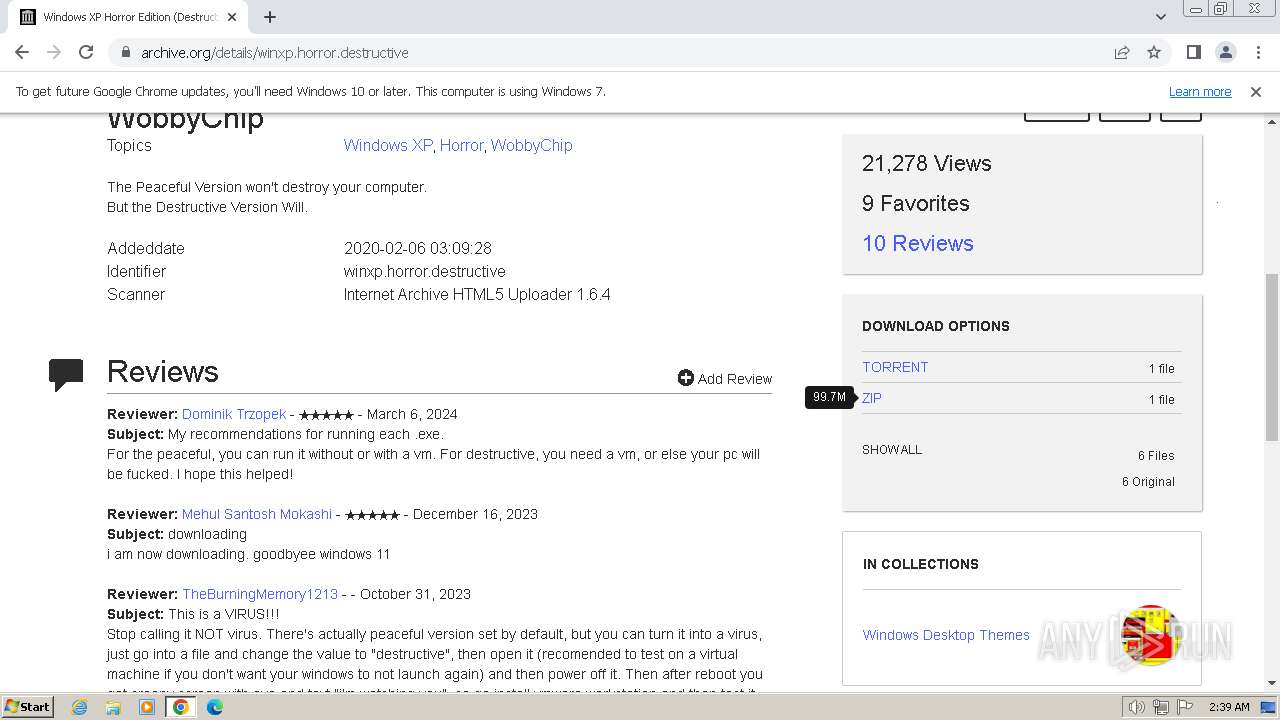The height and width of the screenshot is (720, 1280).
Task: Open the WobbyChip topic link
Action: point(531,145)
